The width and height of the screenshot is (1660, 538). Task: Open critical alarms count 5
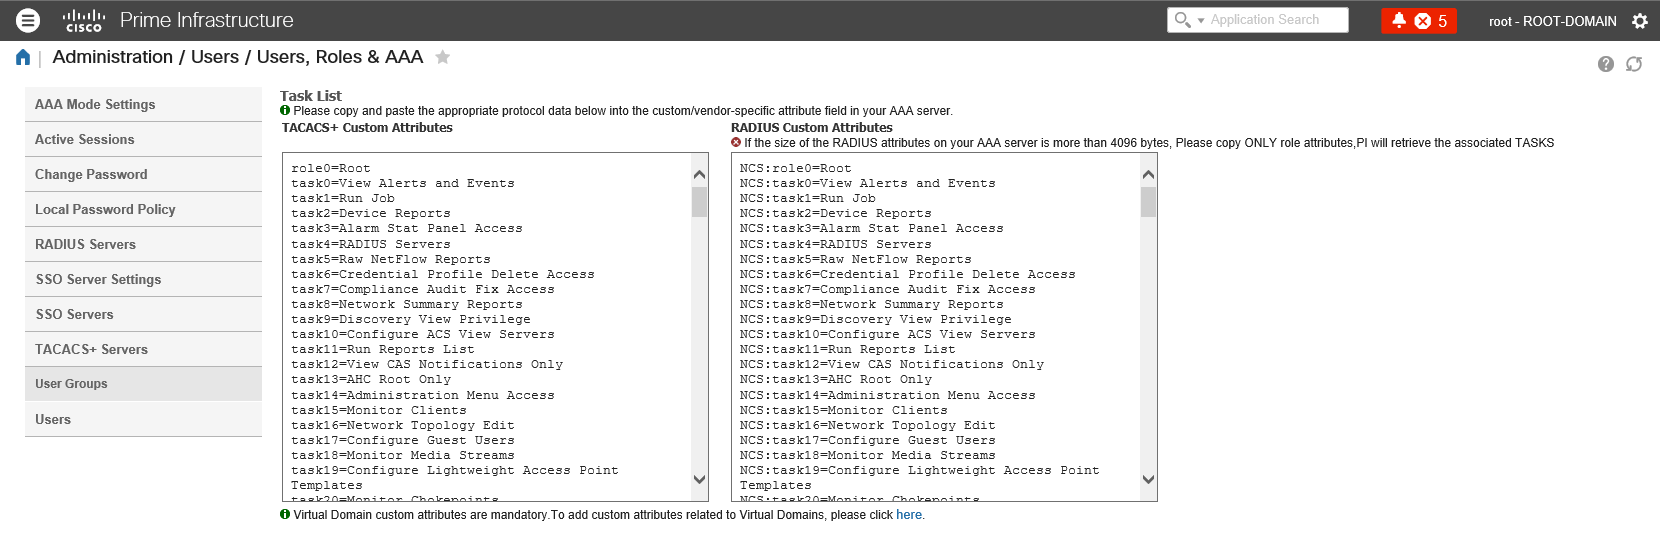(x=1432, y=21)
